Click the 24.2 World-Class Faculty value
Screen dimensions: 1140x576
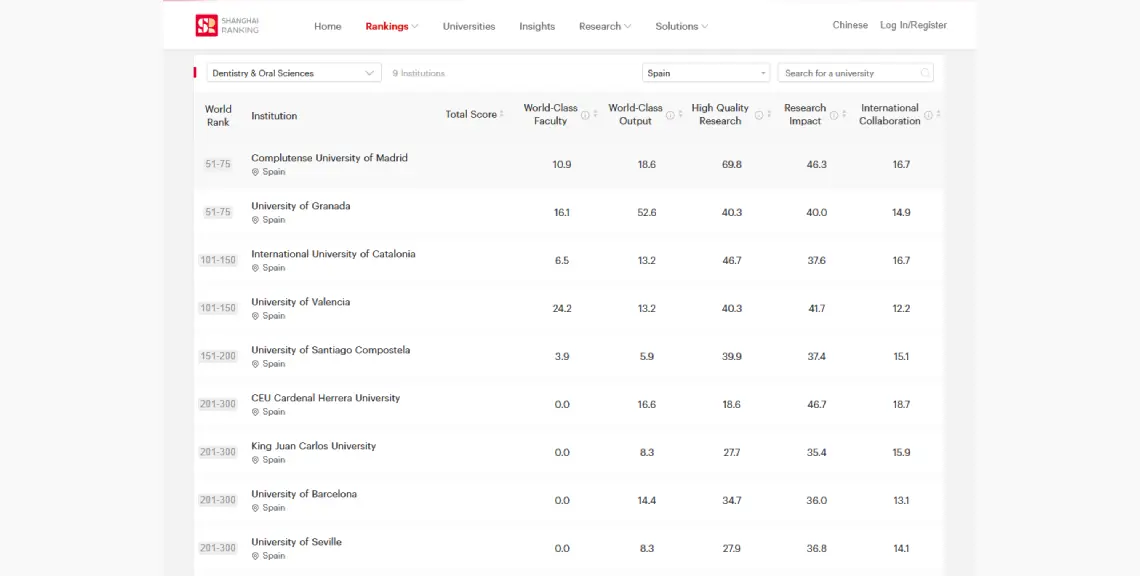pos(562,308)
